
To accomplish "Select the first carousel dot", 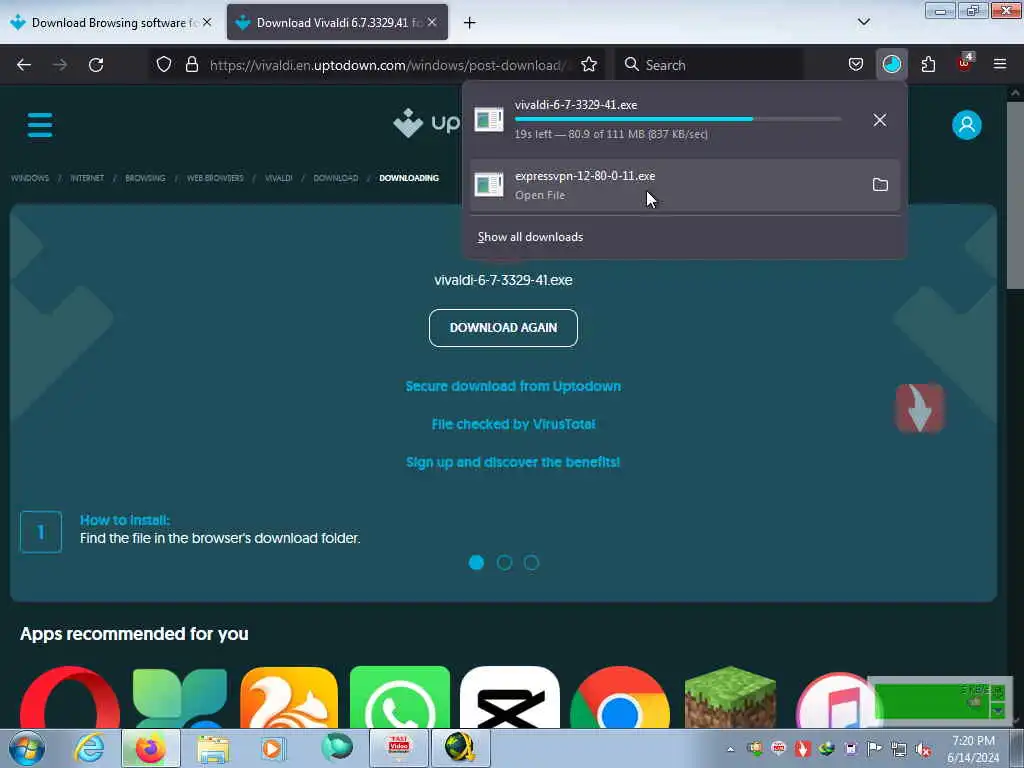I will coord(477,562).
